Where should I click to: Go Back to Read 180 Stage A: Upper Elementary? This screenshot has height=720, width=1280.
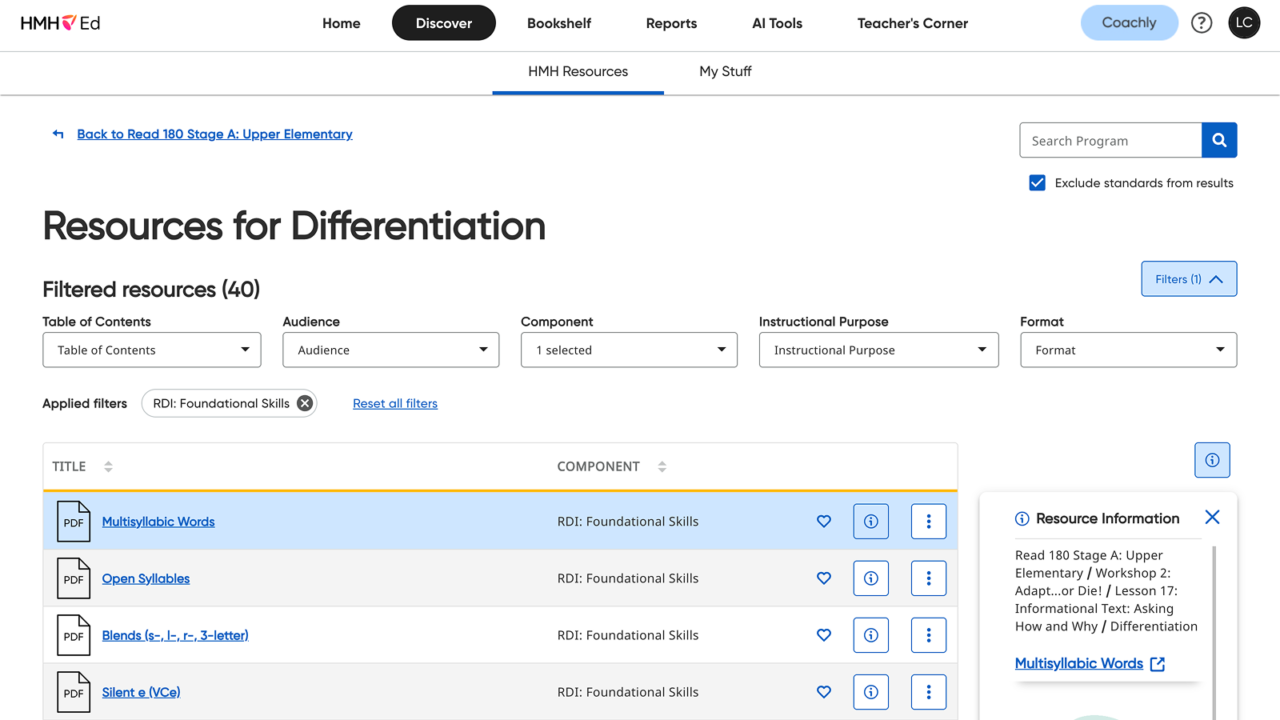click(x=215, y=133)
